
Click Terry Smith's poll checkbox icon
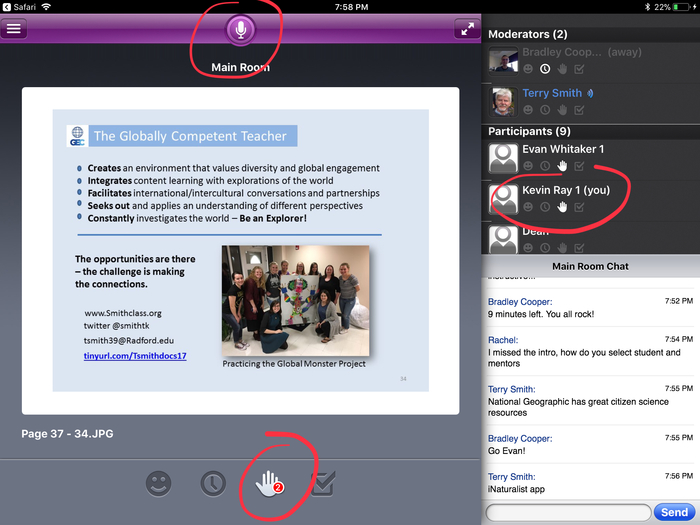[580, 110]
